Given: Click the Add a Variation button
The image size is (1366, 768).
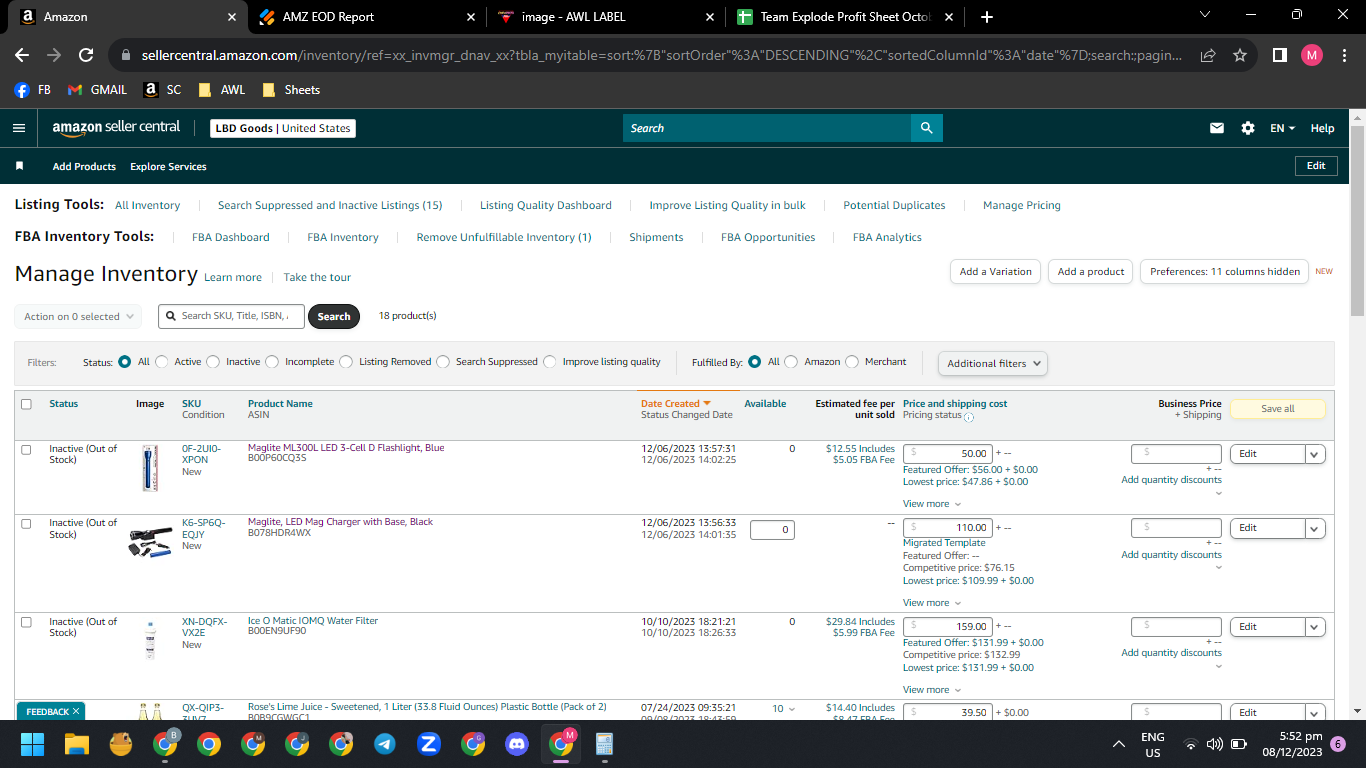Looking at the screenshot, I should click(x=995, y=272).
